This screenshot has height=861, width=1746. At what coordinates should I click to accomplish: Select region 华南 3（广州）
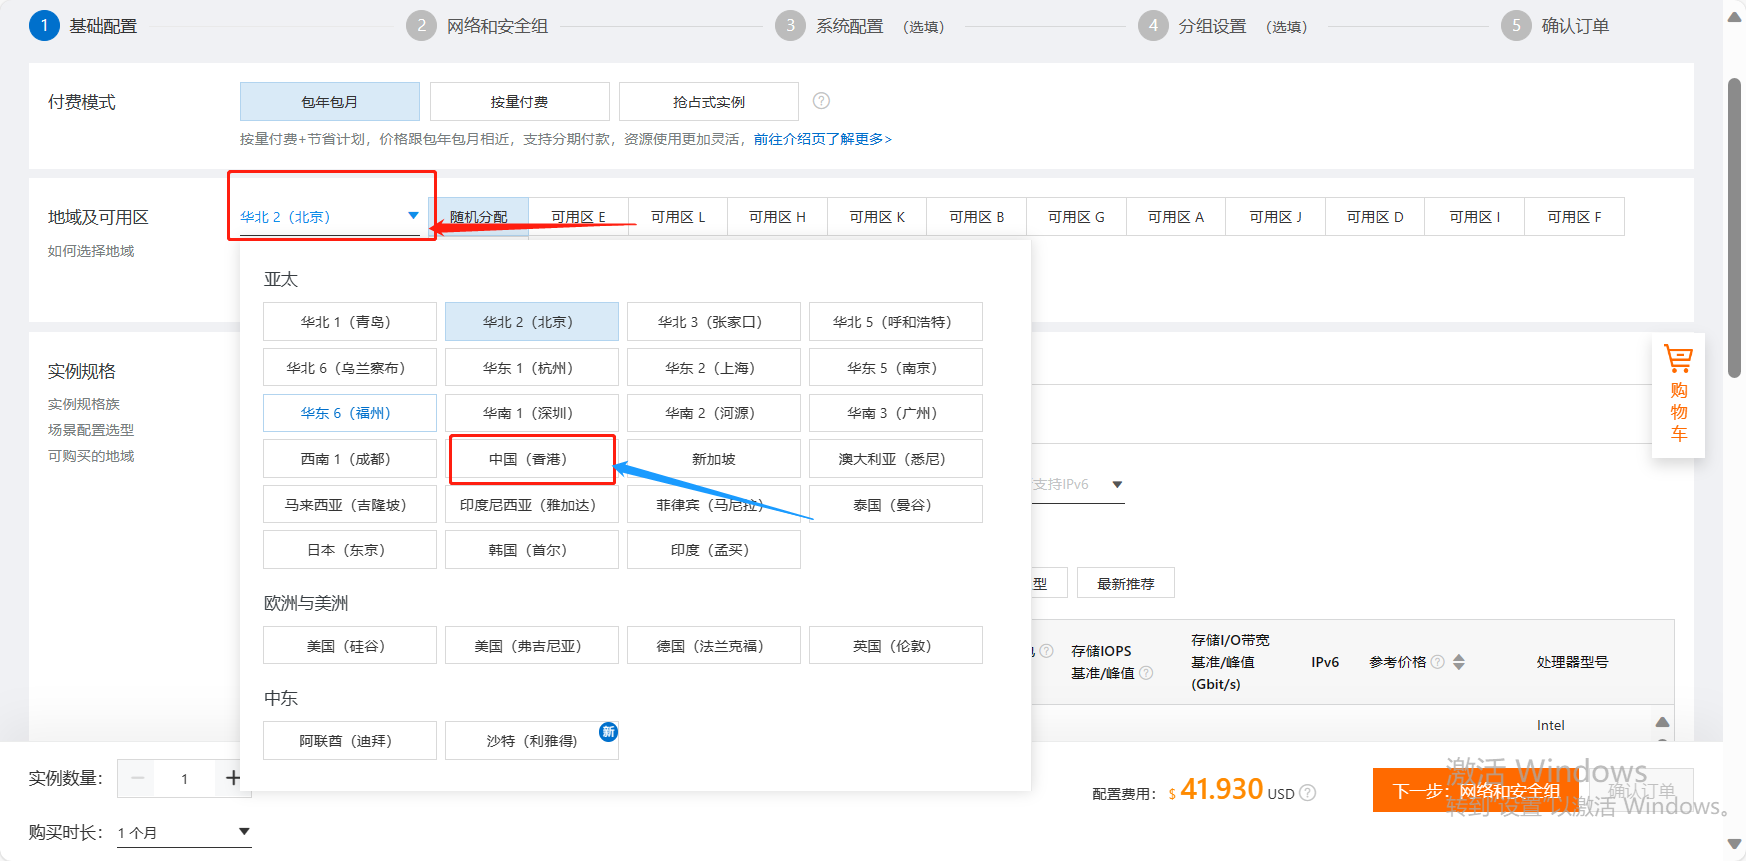tap(896, 413)
